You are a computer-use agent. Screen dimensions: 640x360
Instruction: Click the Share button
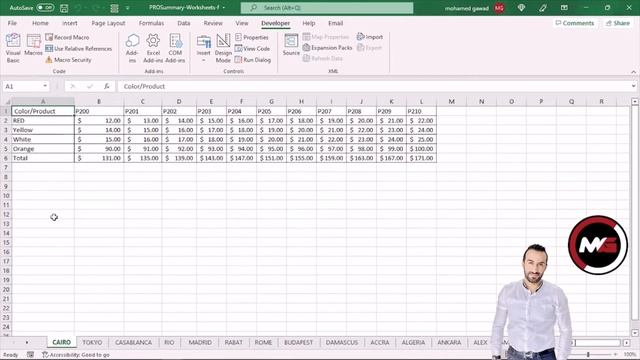point(618,23)
